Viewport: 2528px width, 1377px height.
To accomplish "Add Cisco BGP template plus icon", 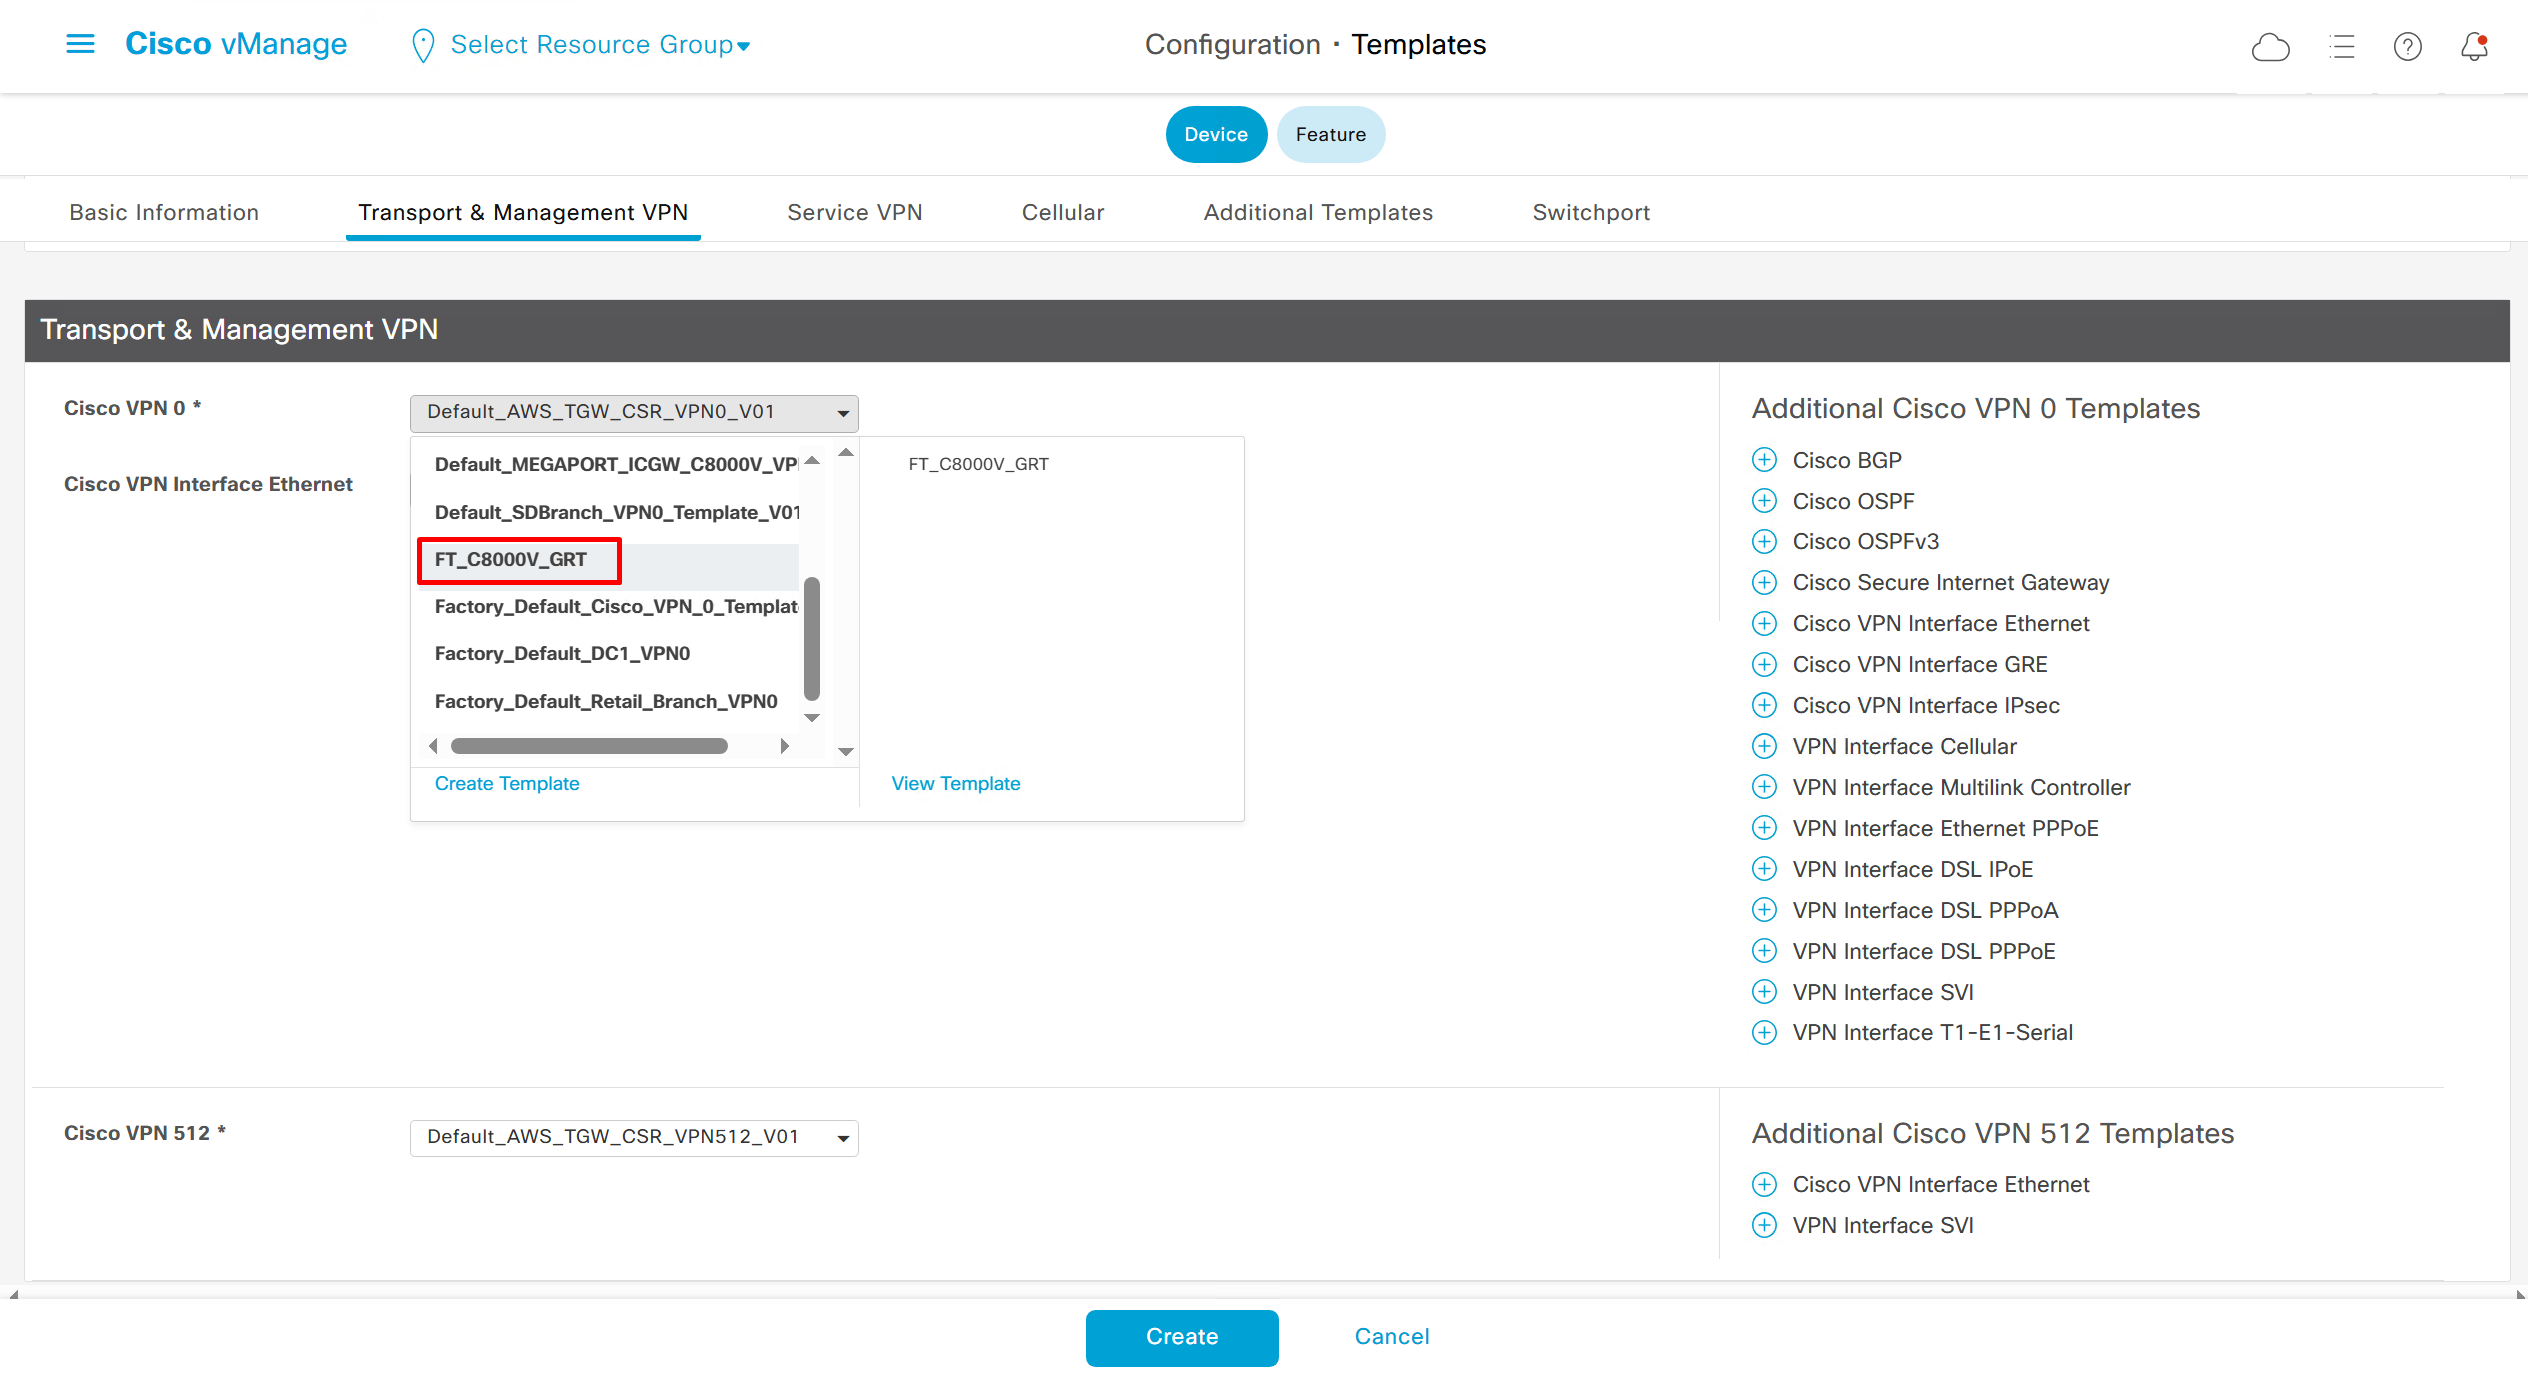I will click(1764, 460).
